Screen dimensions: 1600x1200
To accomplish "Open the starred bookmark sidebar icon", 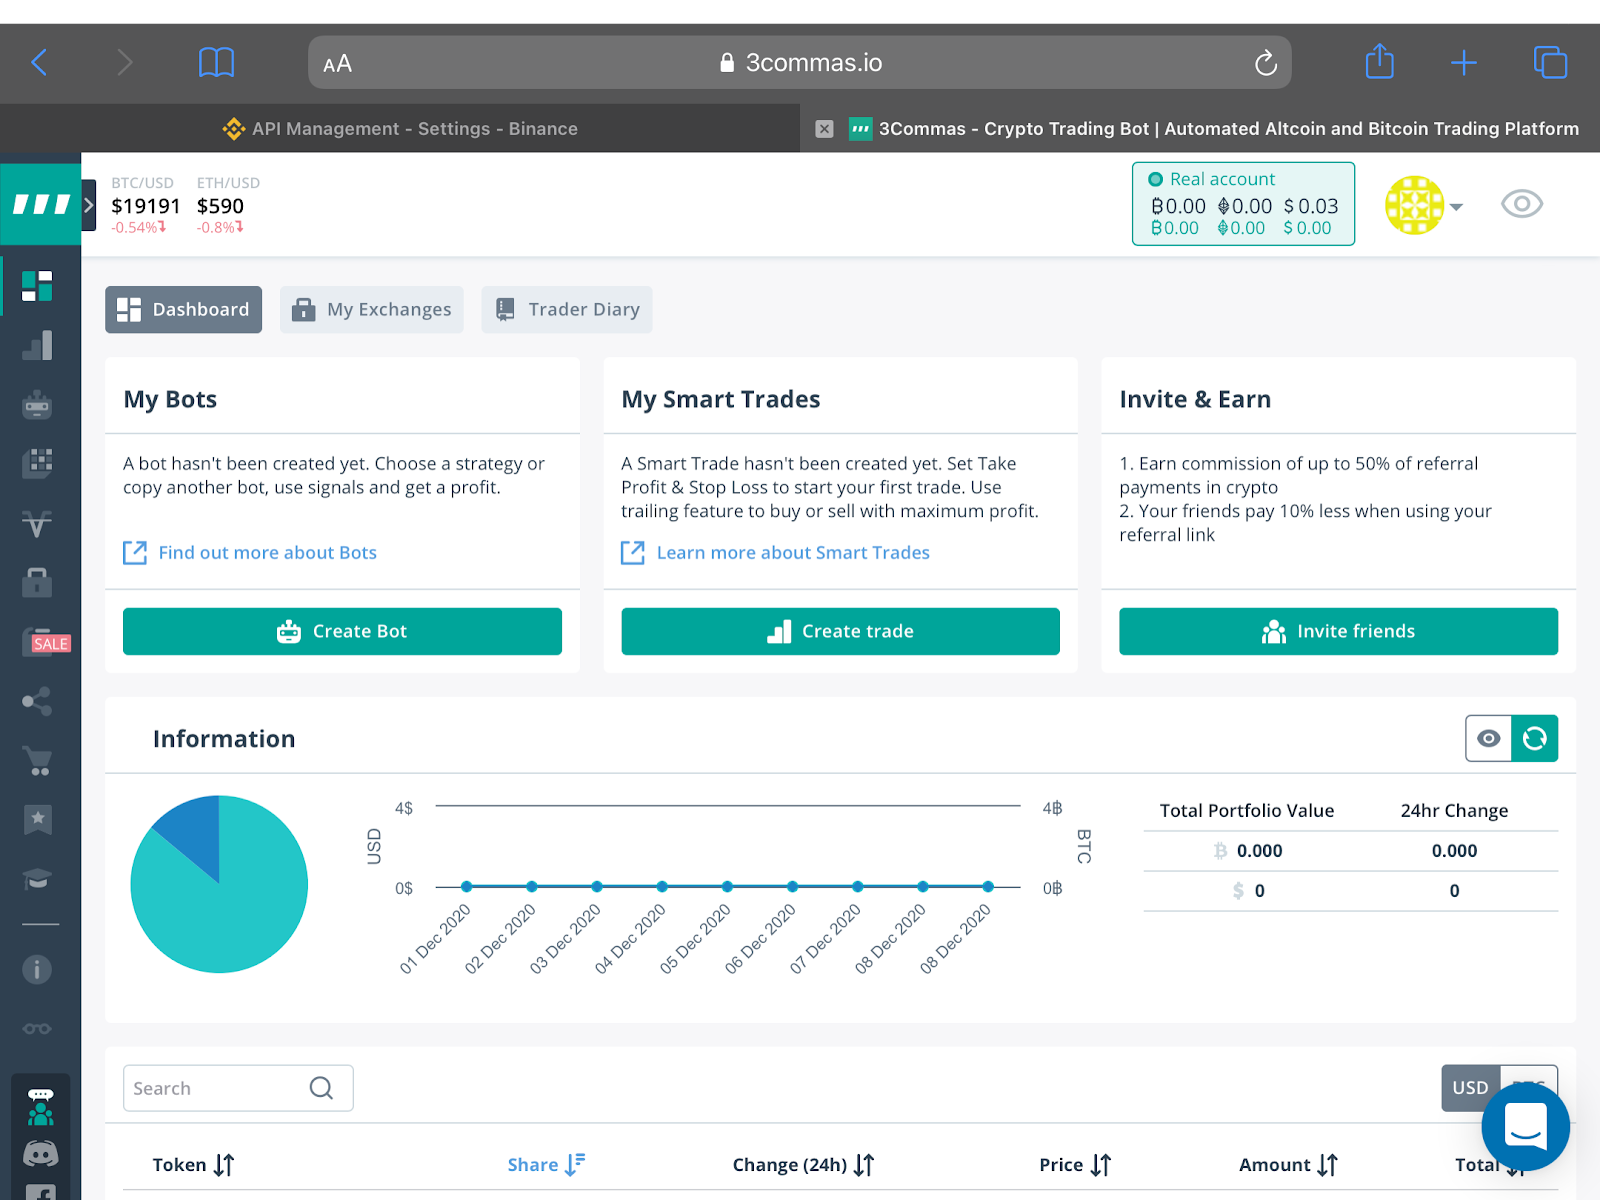I will pos(37,820).
